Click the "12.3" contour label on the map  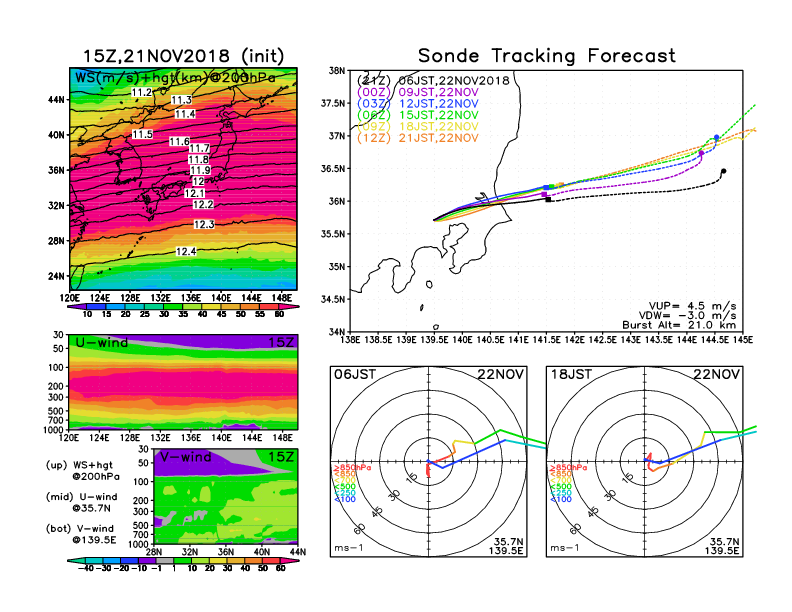pos(204,224)
